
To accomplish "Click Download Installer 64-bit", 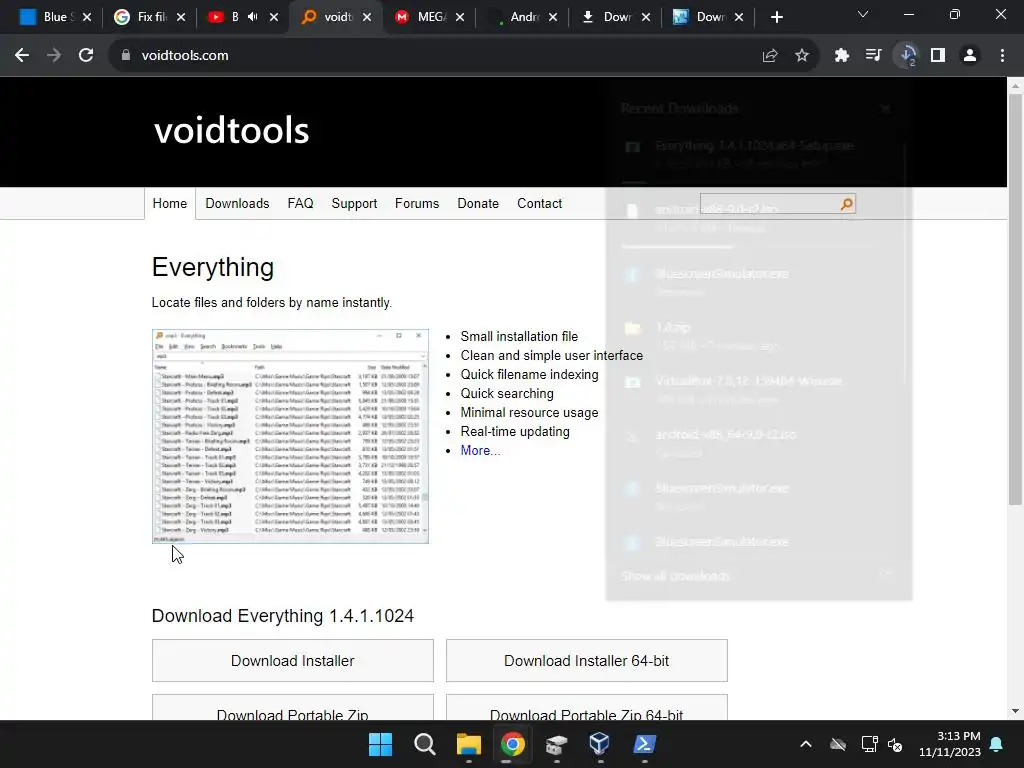I will (586, 660).
